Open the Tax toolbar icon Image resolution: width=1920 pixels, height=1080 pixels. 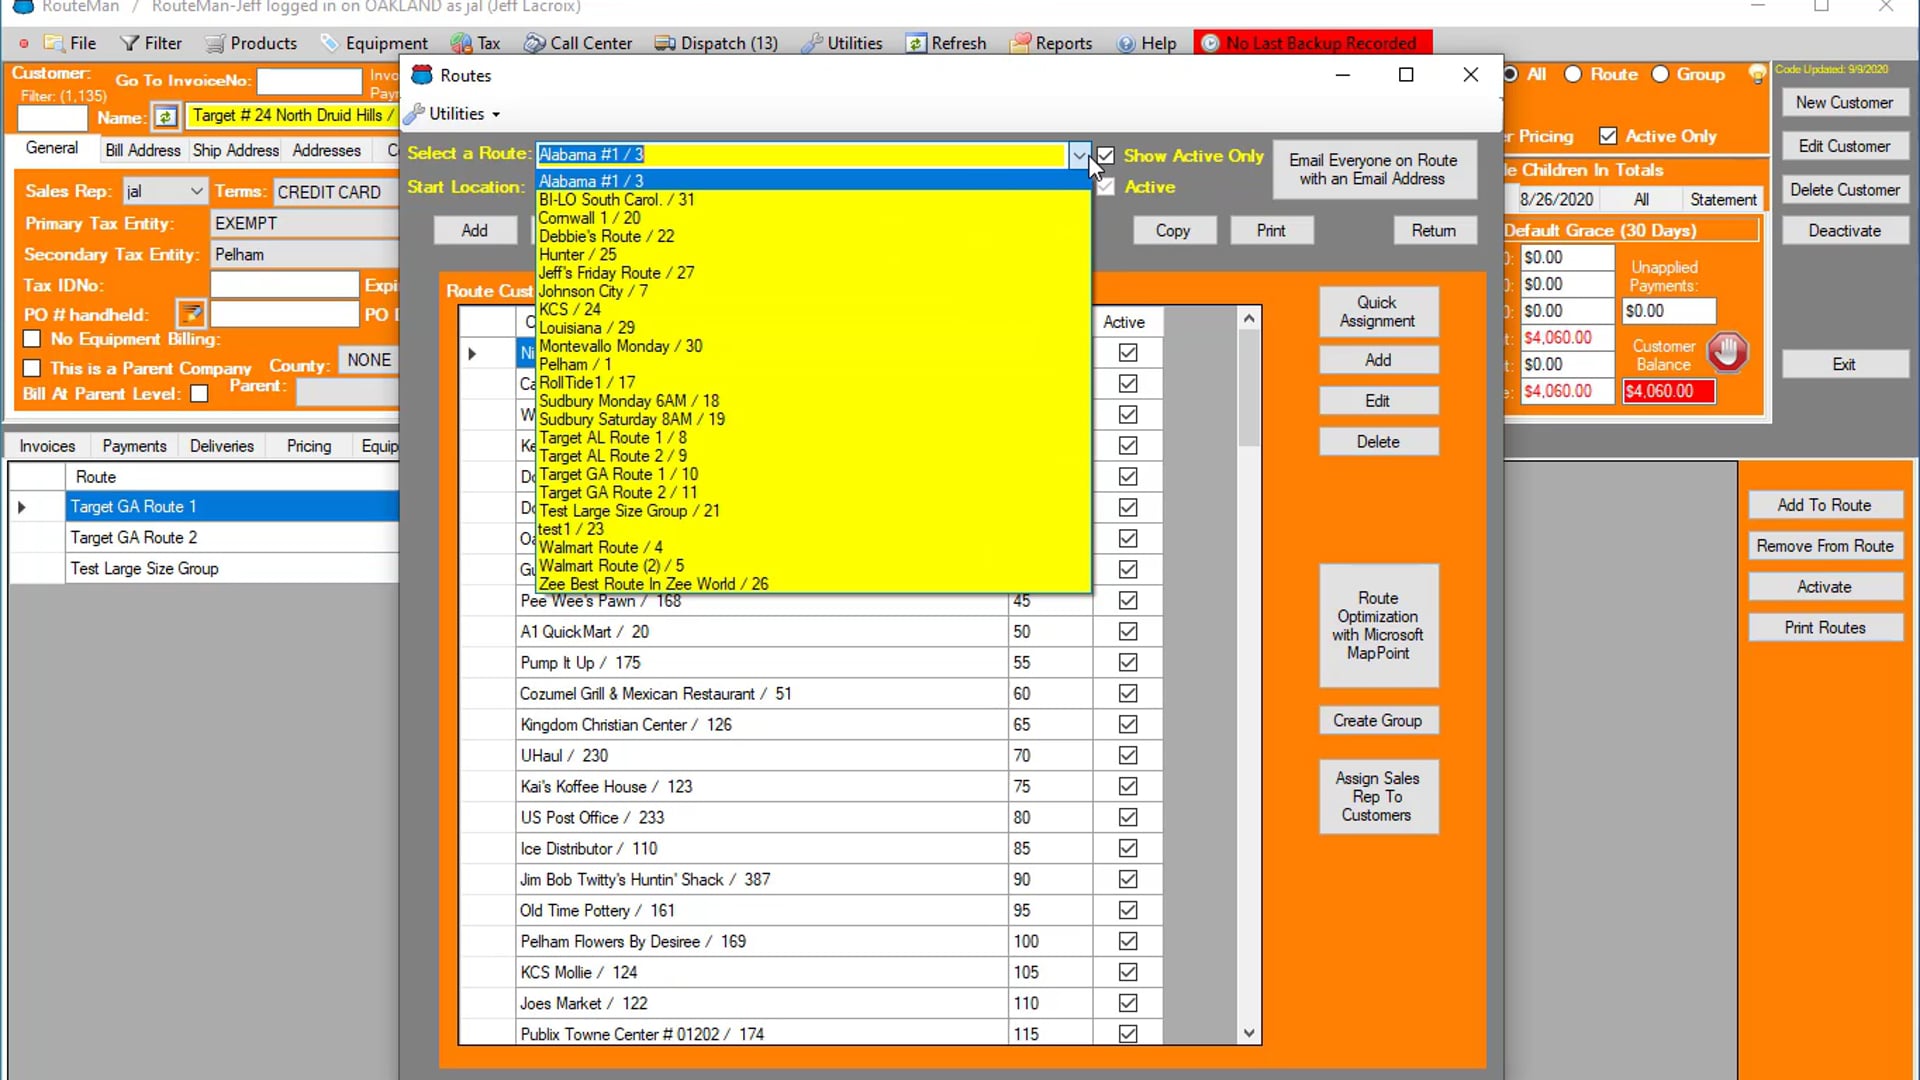461,43
